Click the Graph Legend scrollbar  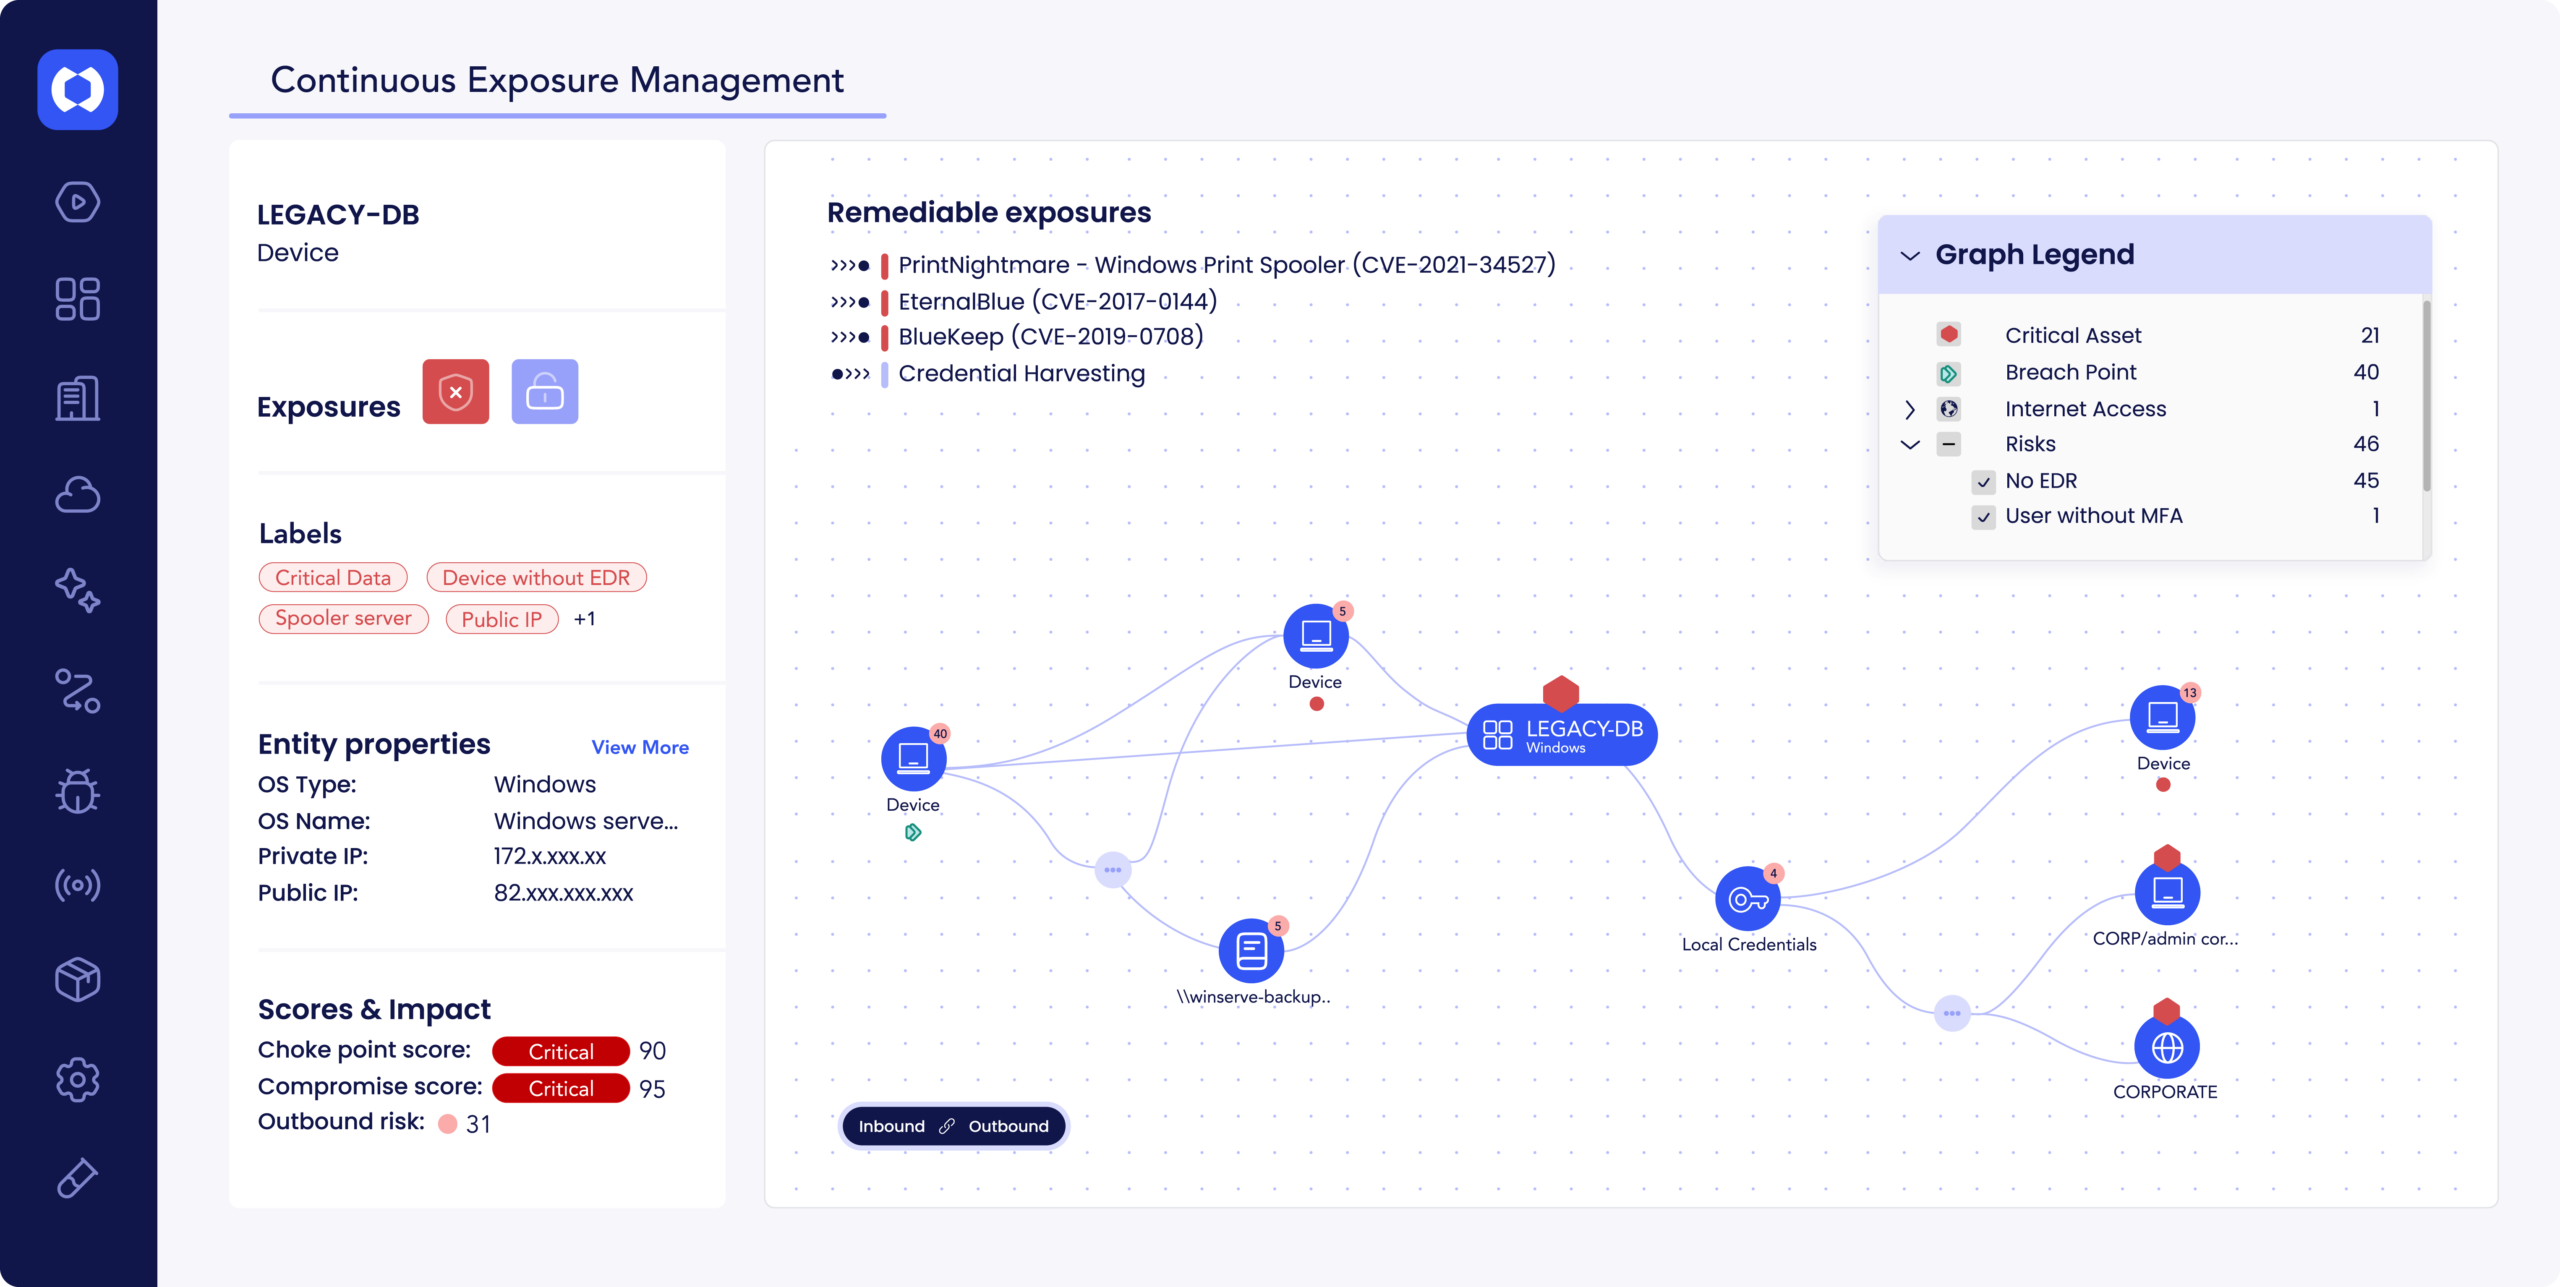click(2426, 398)
